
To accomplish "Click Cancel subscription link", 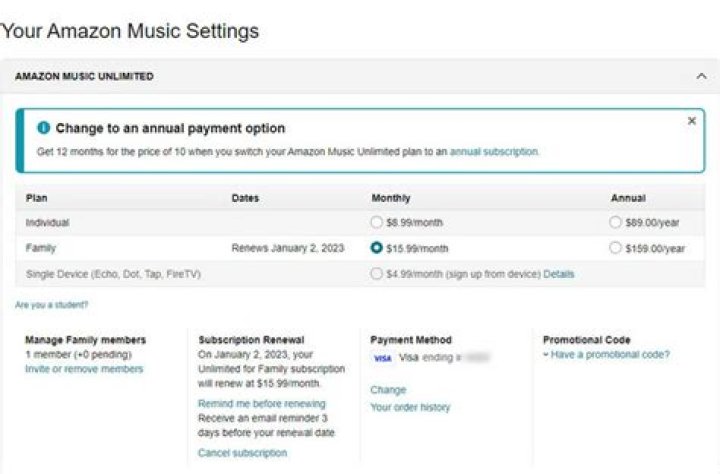I will pyautogui.click(x=242, y=453).
